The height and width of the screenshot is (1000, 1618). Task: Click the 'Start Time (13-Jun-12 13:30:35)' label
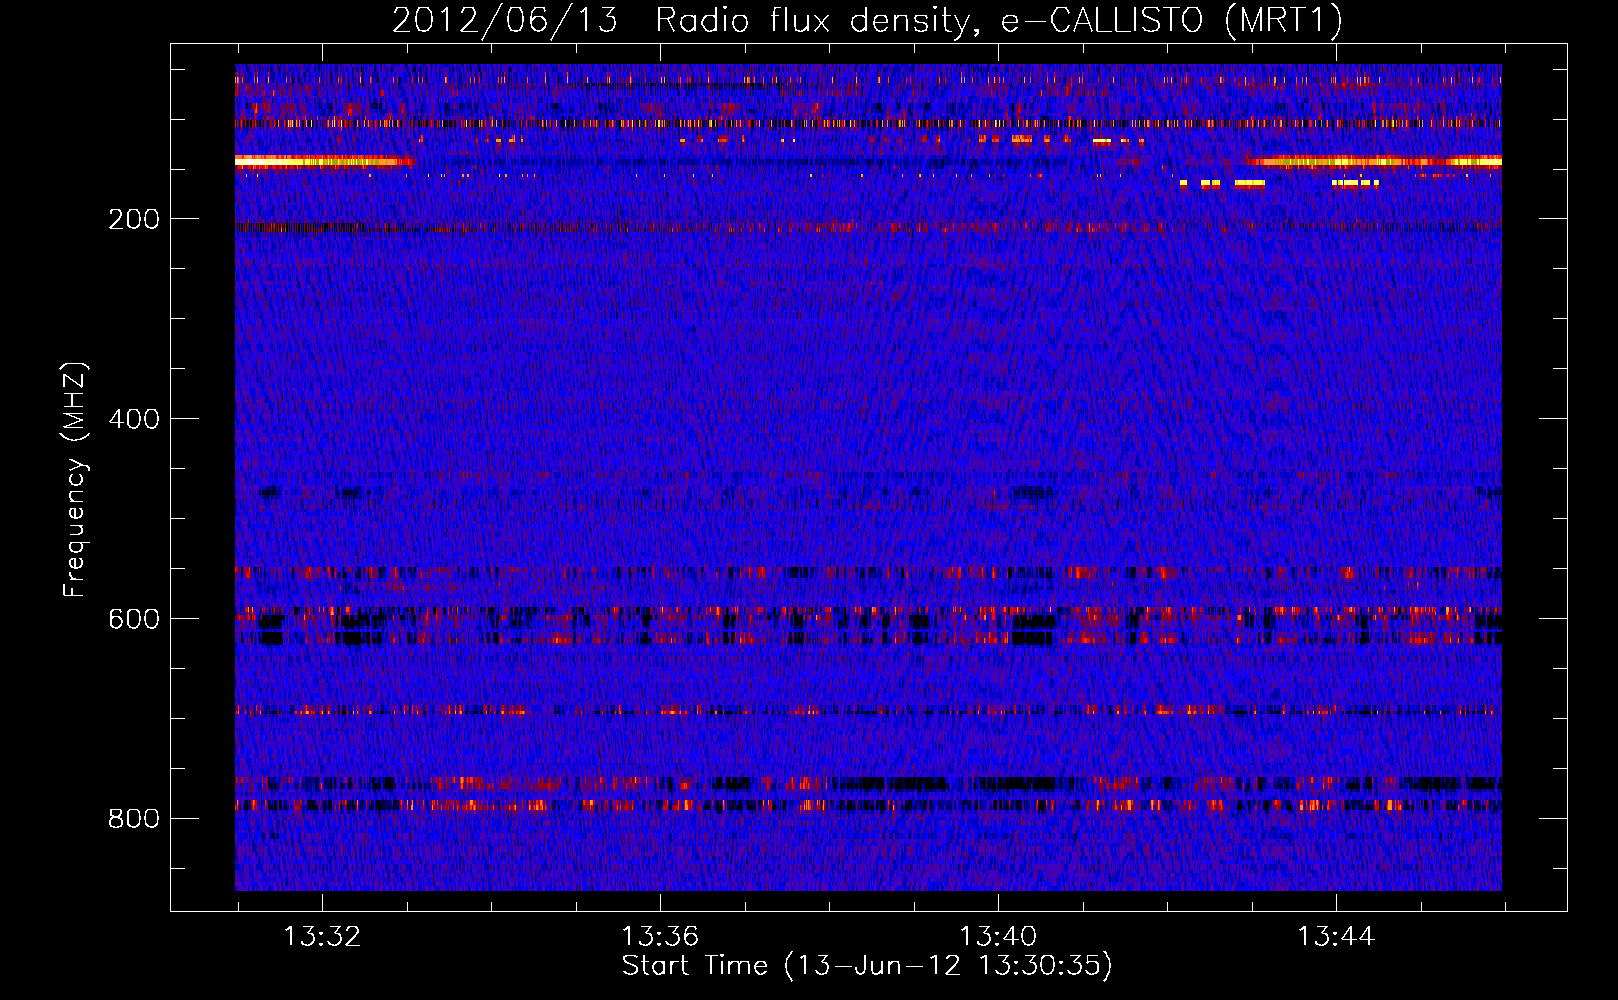click(867, 966)
